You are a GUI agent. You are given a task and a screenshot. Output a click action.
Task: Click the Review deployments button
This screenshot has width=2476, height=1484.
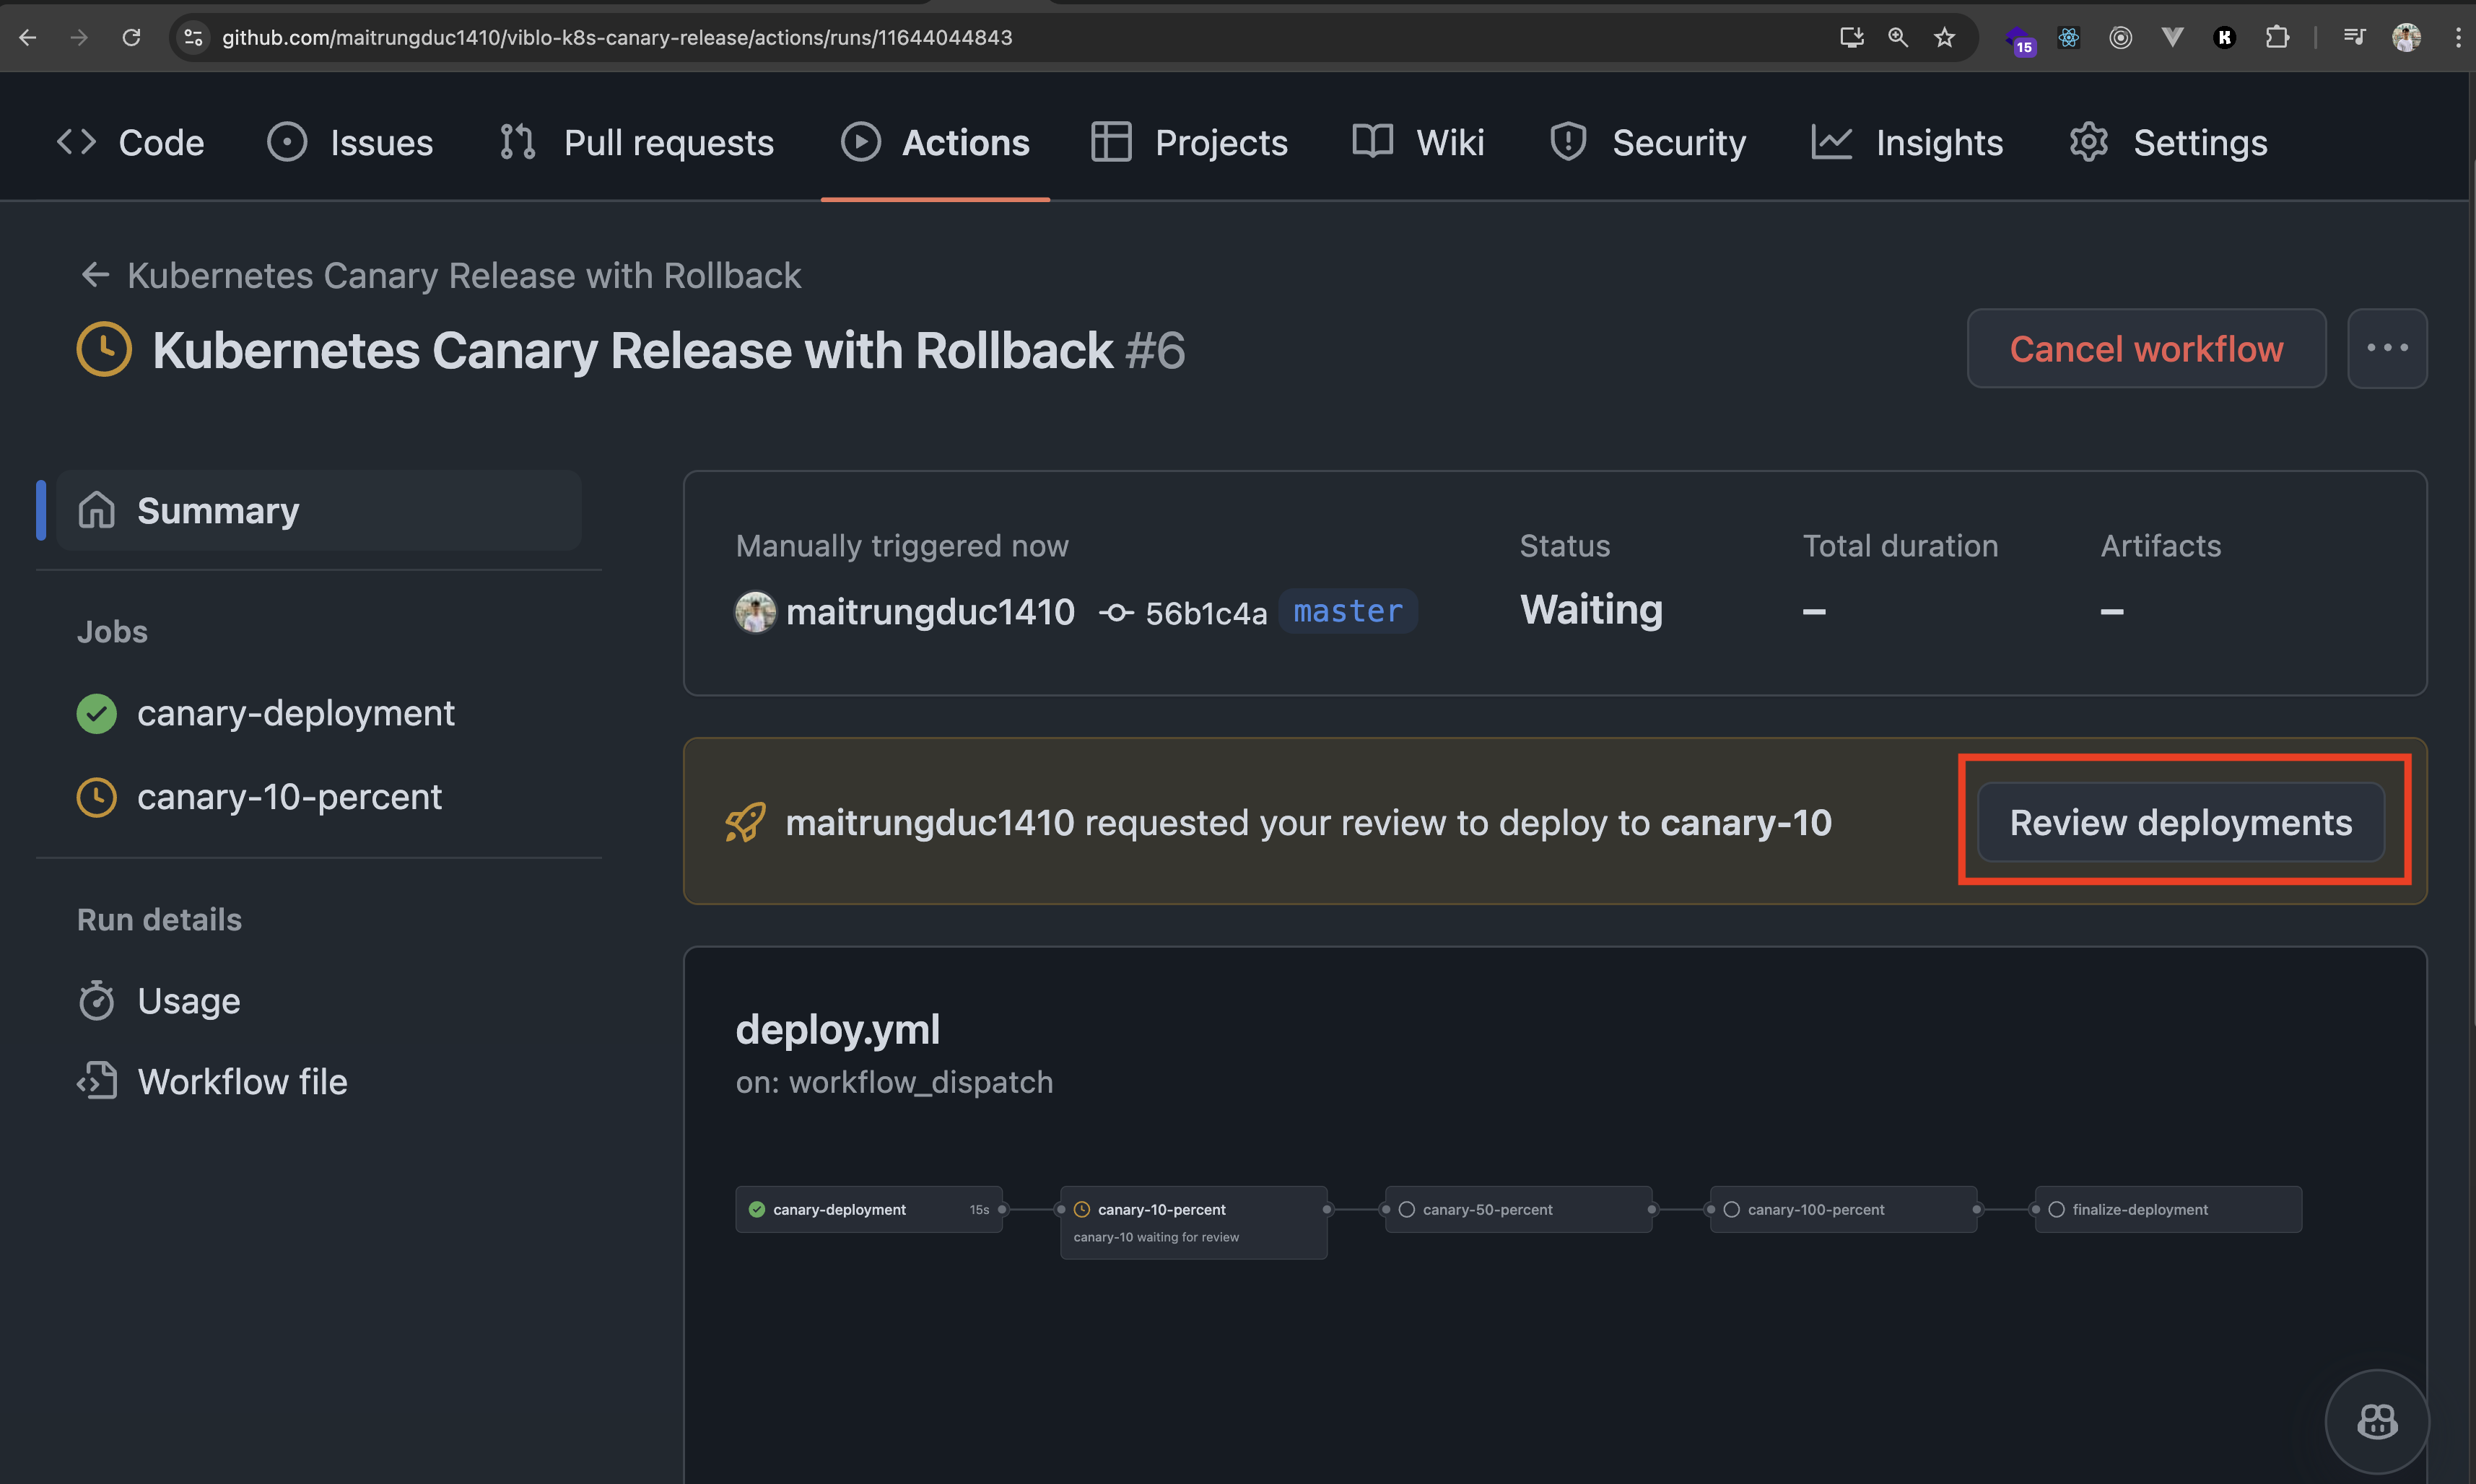click(2181, 821)
